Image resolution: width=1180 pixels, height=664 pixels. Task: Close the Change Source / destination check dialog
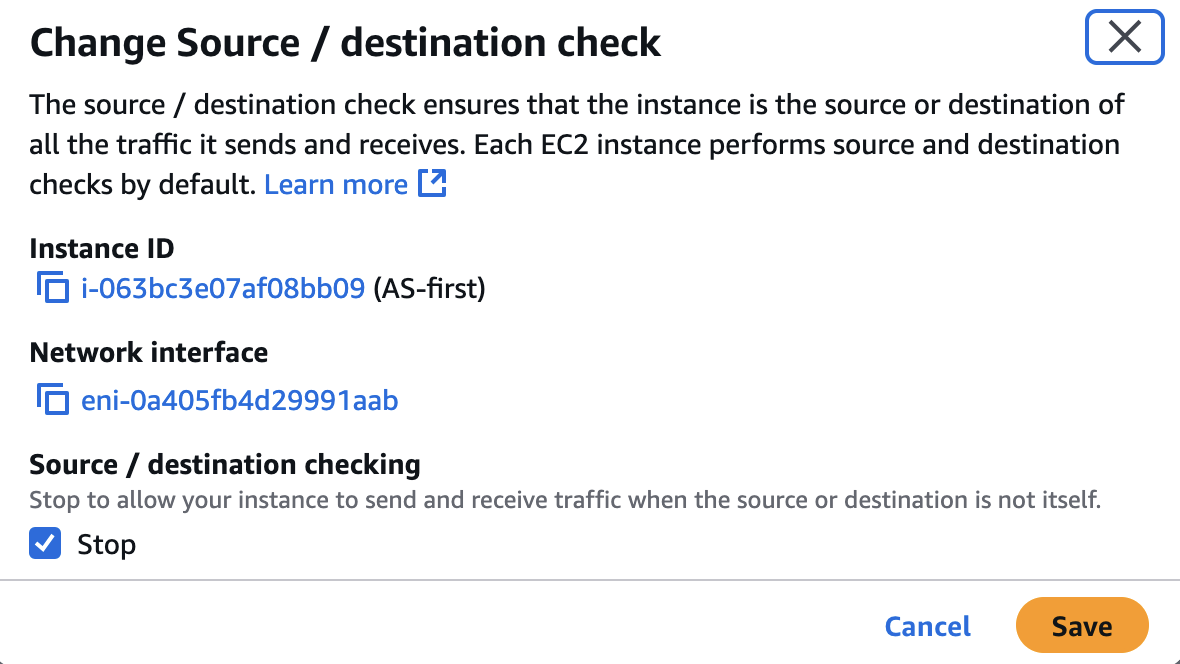[x=1124, y=37]
